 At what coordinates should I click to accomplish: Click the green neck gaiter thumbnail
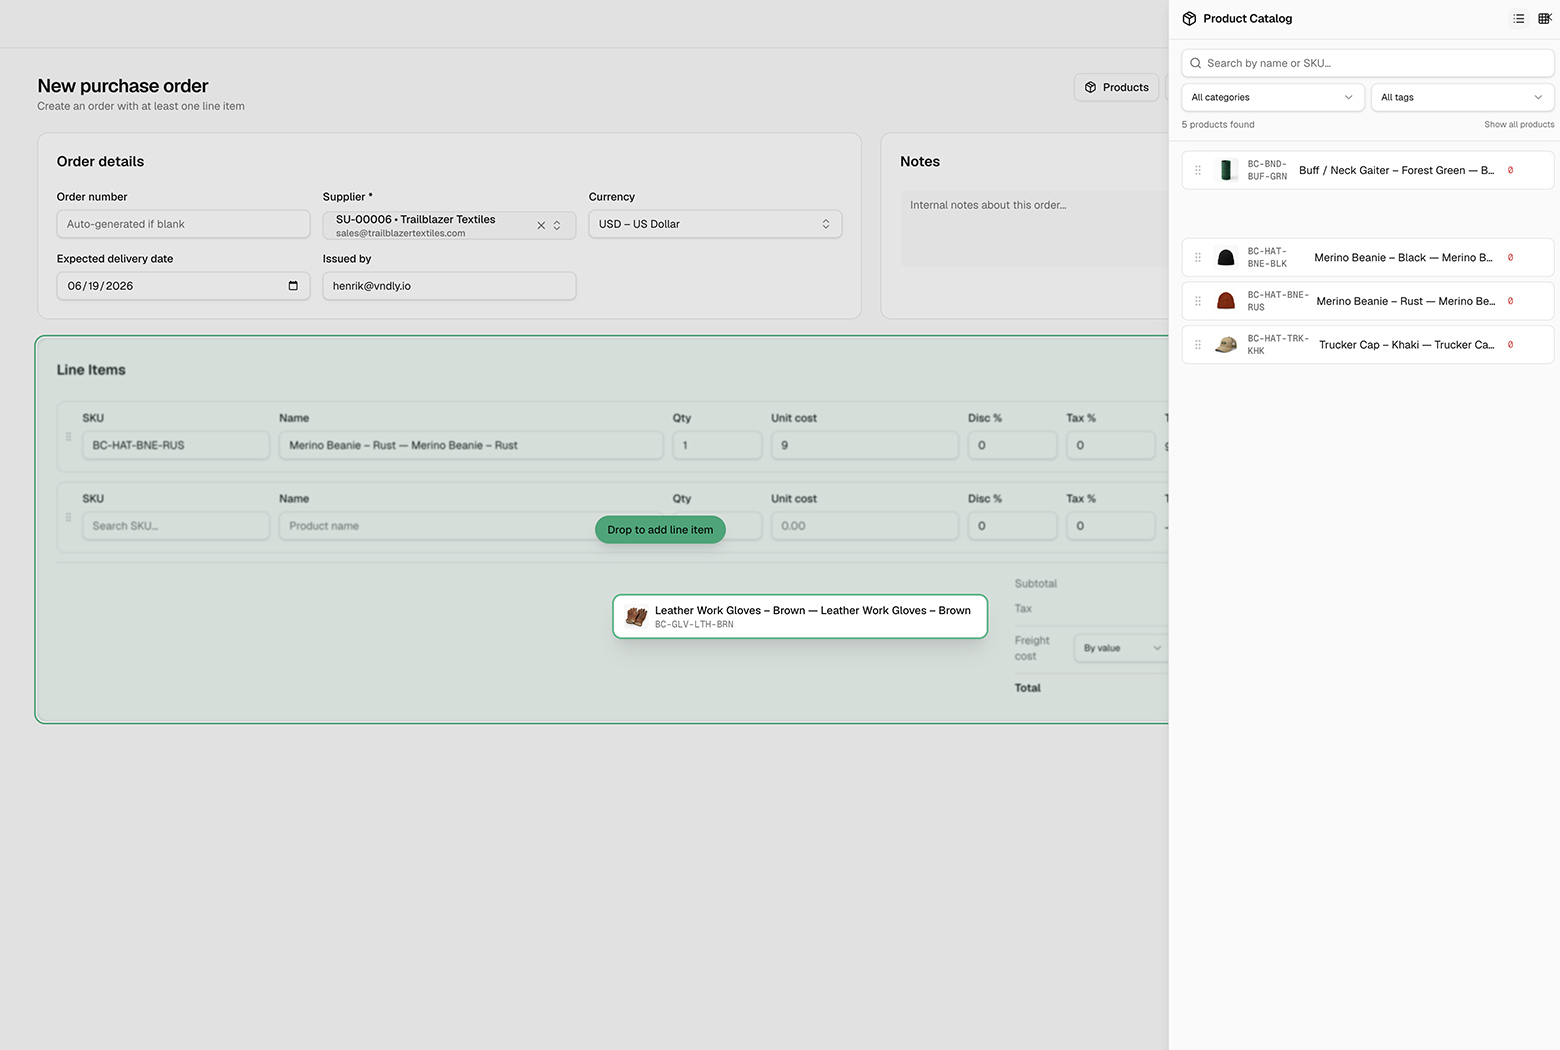click(x=1226, y=170)
